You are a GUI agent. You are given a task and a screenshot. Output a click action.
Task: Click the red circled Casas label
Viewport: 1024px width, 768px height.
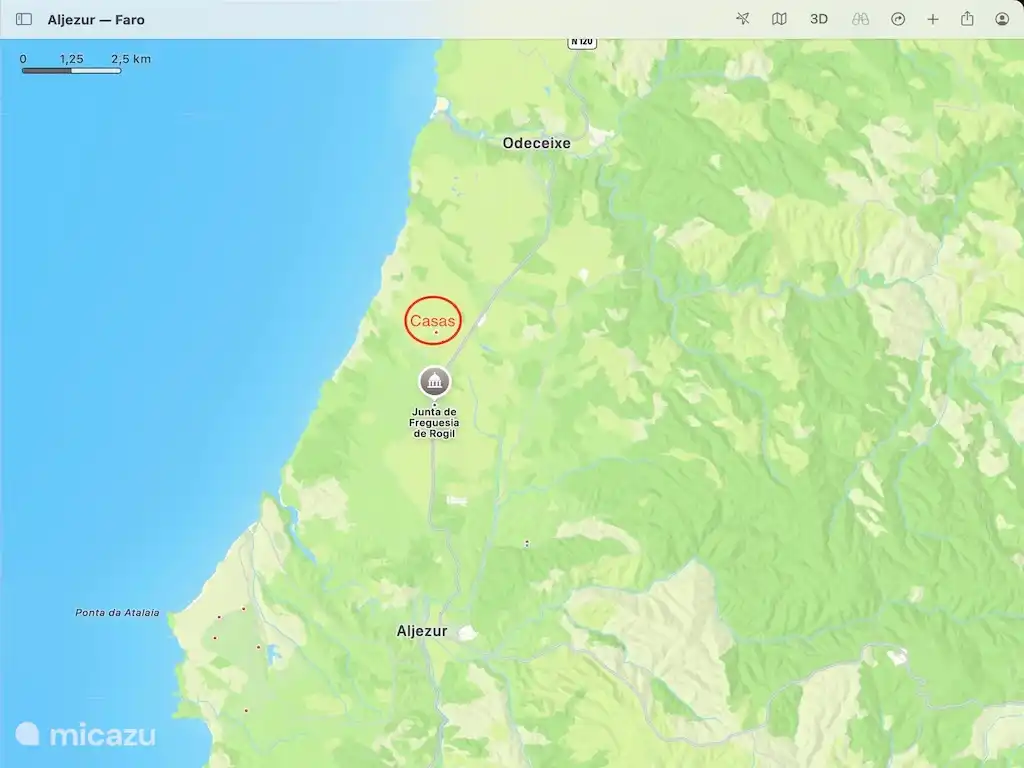pyautogui.click(x=432, y=320)
